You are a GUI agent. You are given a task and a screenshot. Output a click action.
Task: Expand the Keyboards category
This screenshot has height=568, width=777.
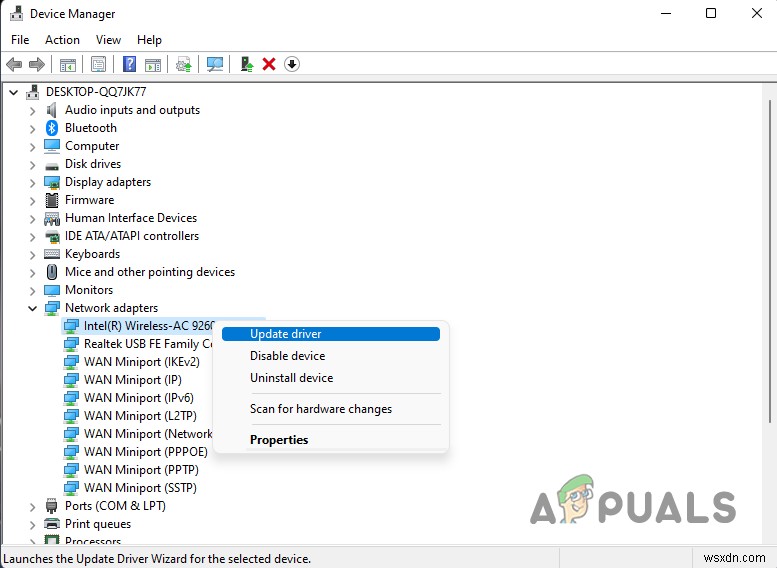tap(33, 255)
